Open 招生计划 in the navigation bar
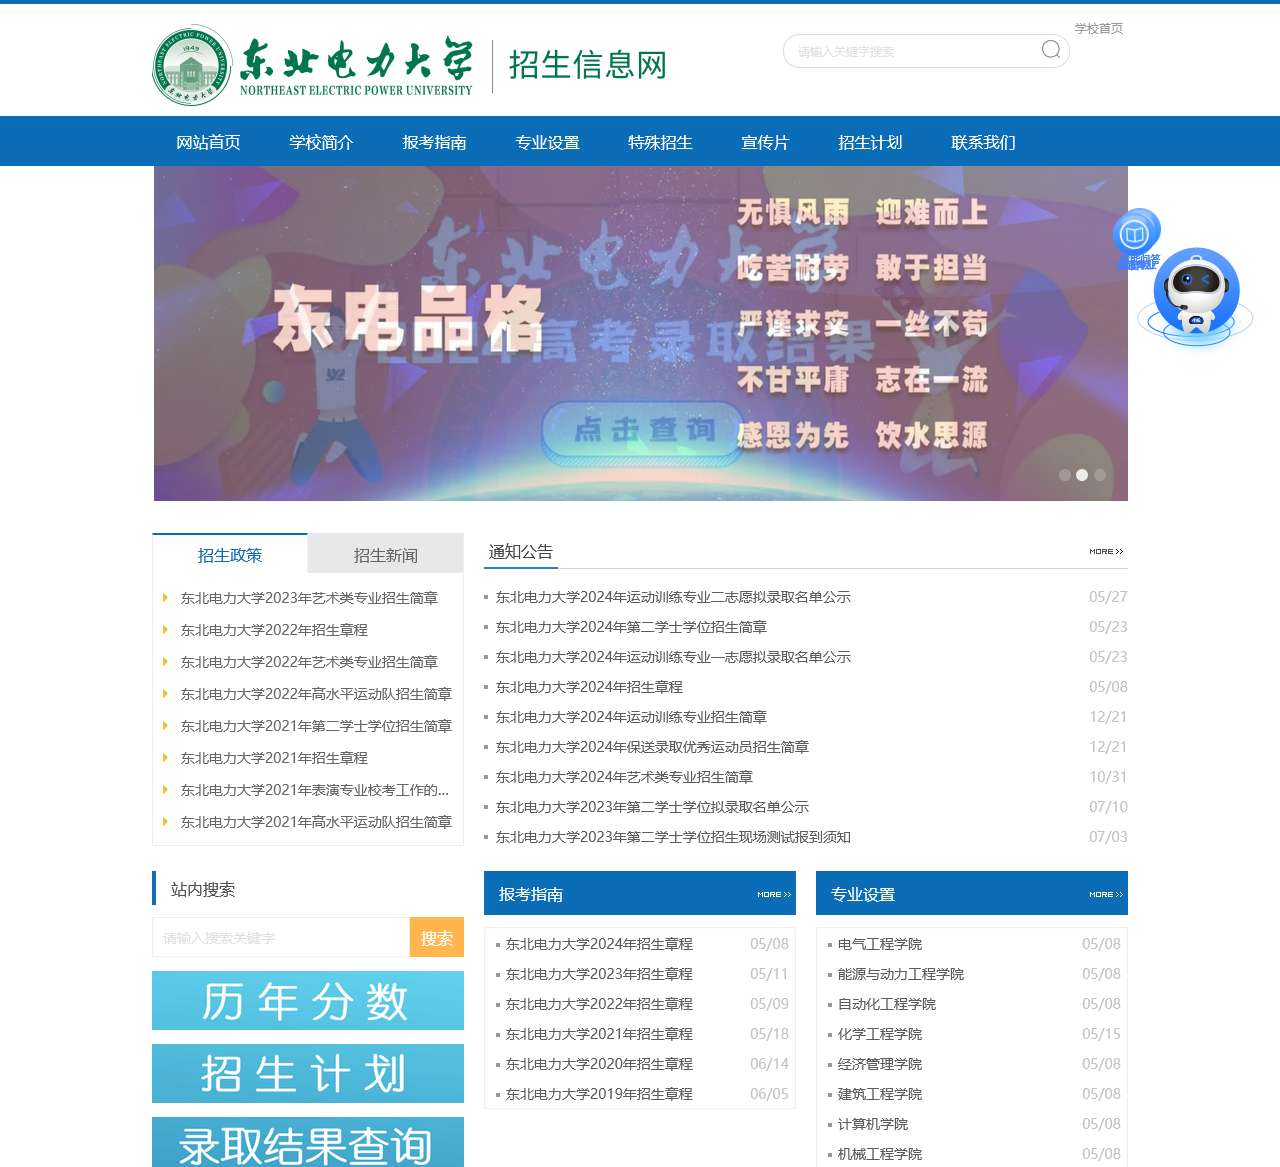 870,142
